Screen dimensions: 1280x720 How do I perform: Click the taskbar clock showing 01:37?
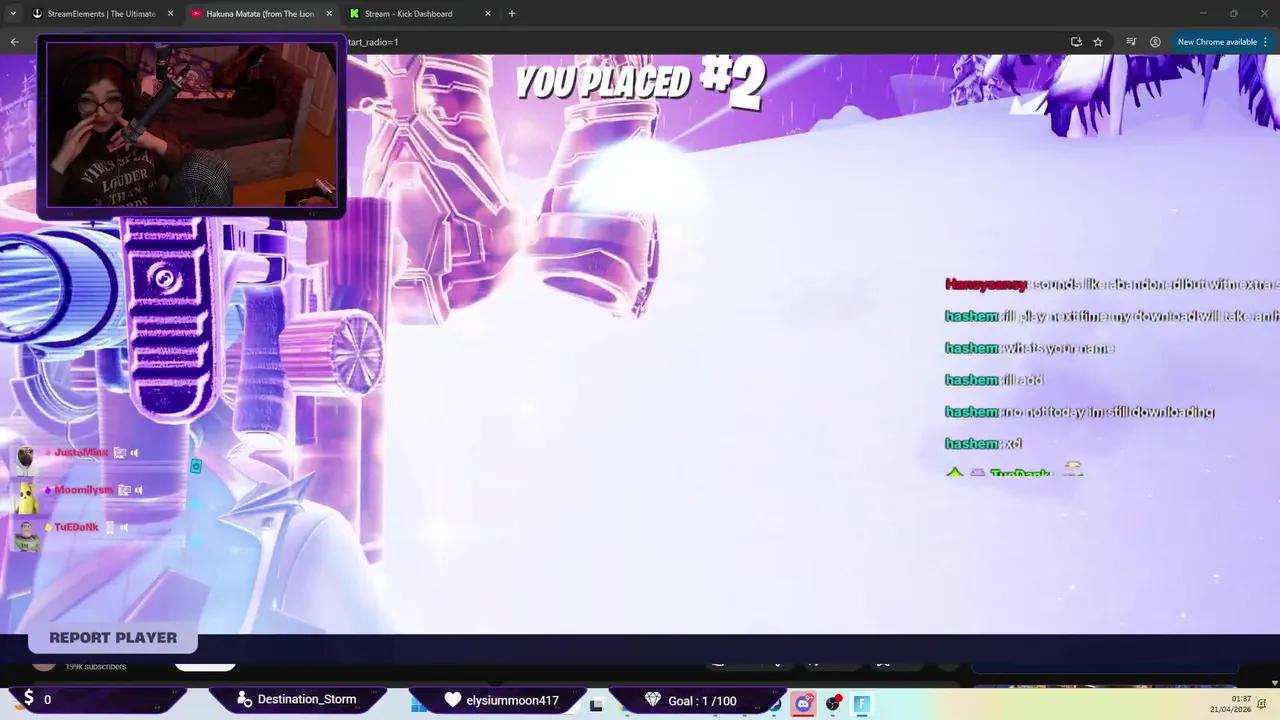coord(1230,704)
